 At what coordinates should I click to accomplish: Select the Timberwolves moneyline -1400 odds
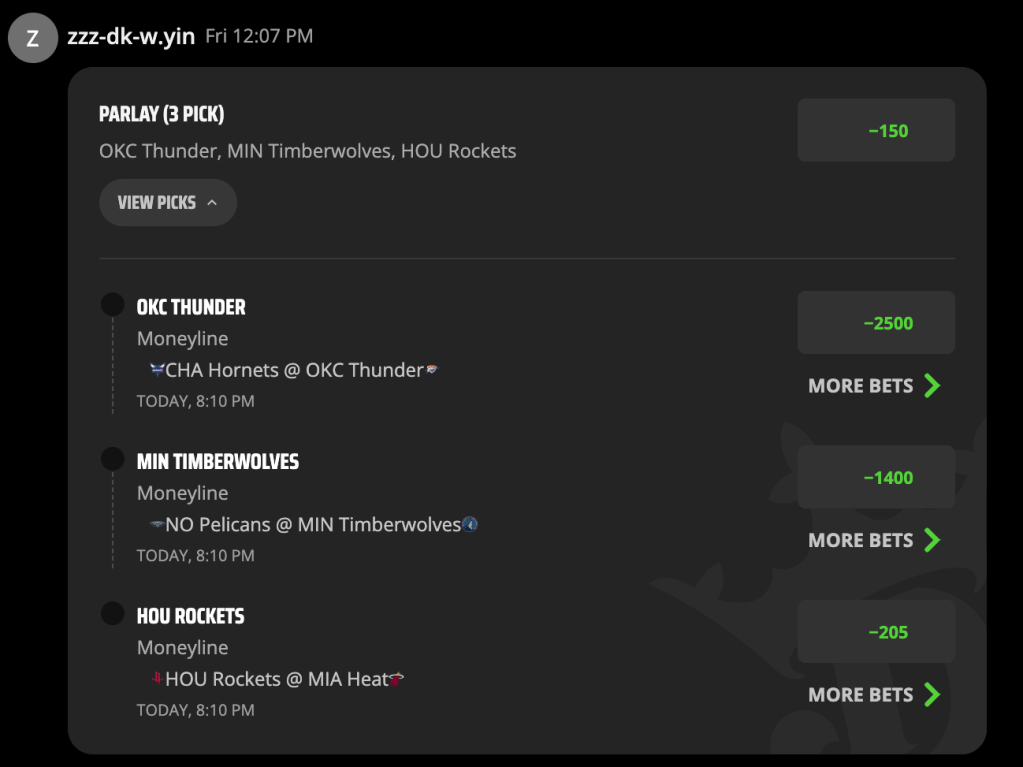876,477
